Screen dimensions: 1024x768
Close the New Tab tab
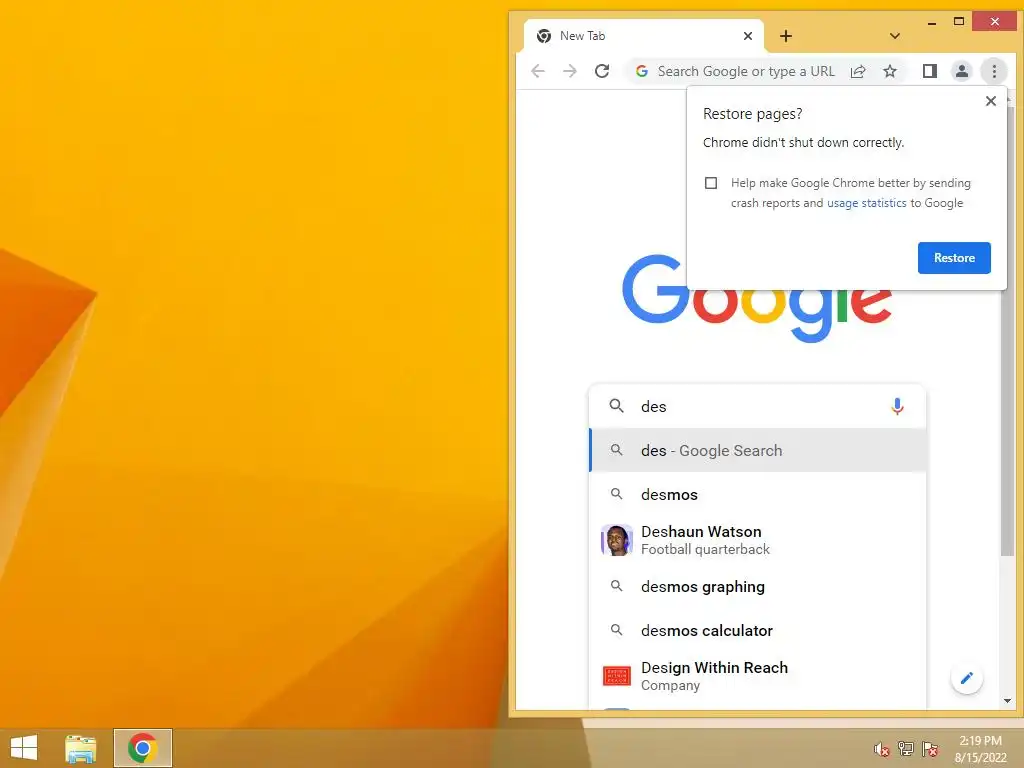(x=748, y=36)
